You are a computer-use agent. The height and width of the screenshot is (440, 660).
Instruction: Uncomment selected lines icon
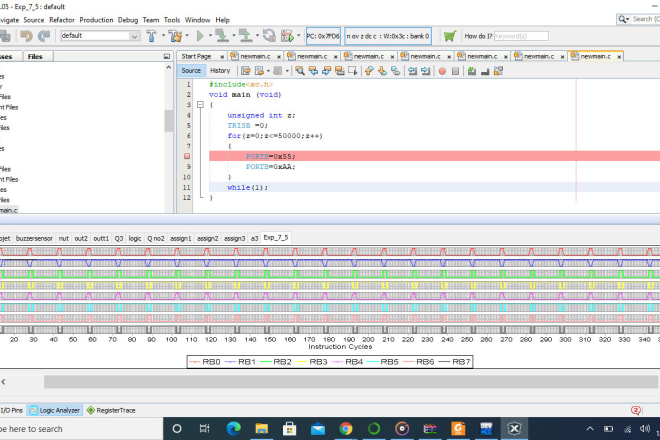click(x=485, y=71)
